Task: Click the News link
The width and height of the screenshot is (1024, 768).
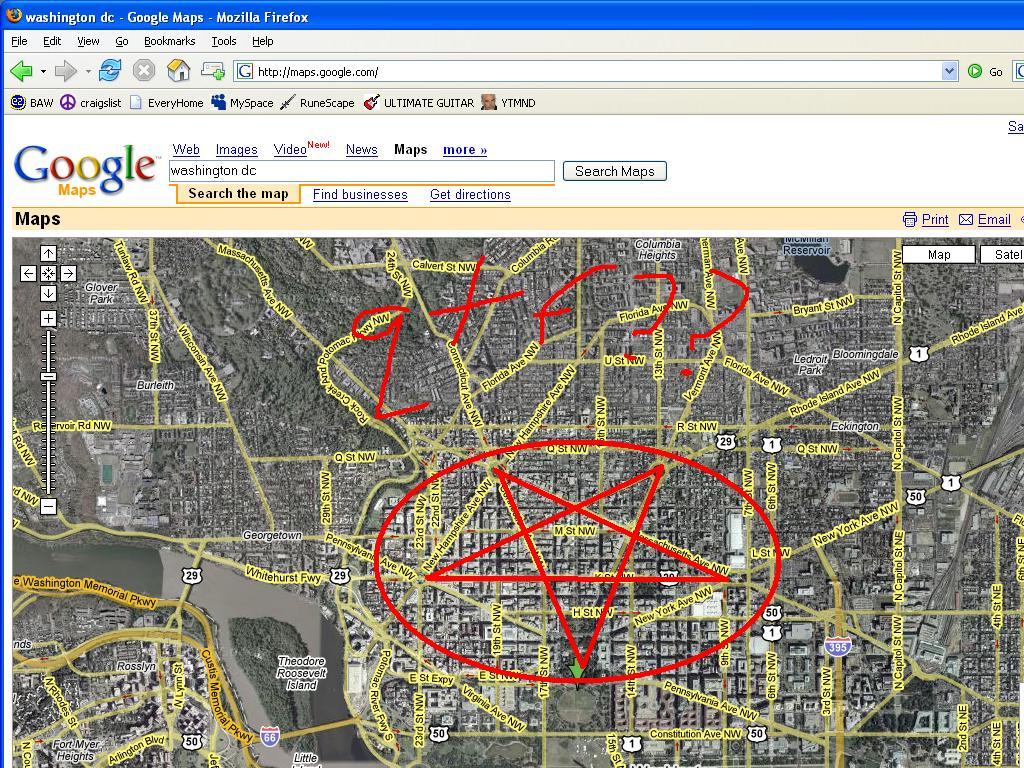Action: (x=362, y=150)
